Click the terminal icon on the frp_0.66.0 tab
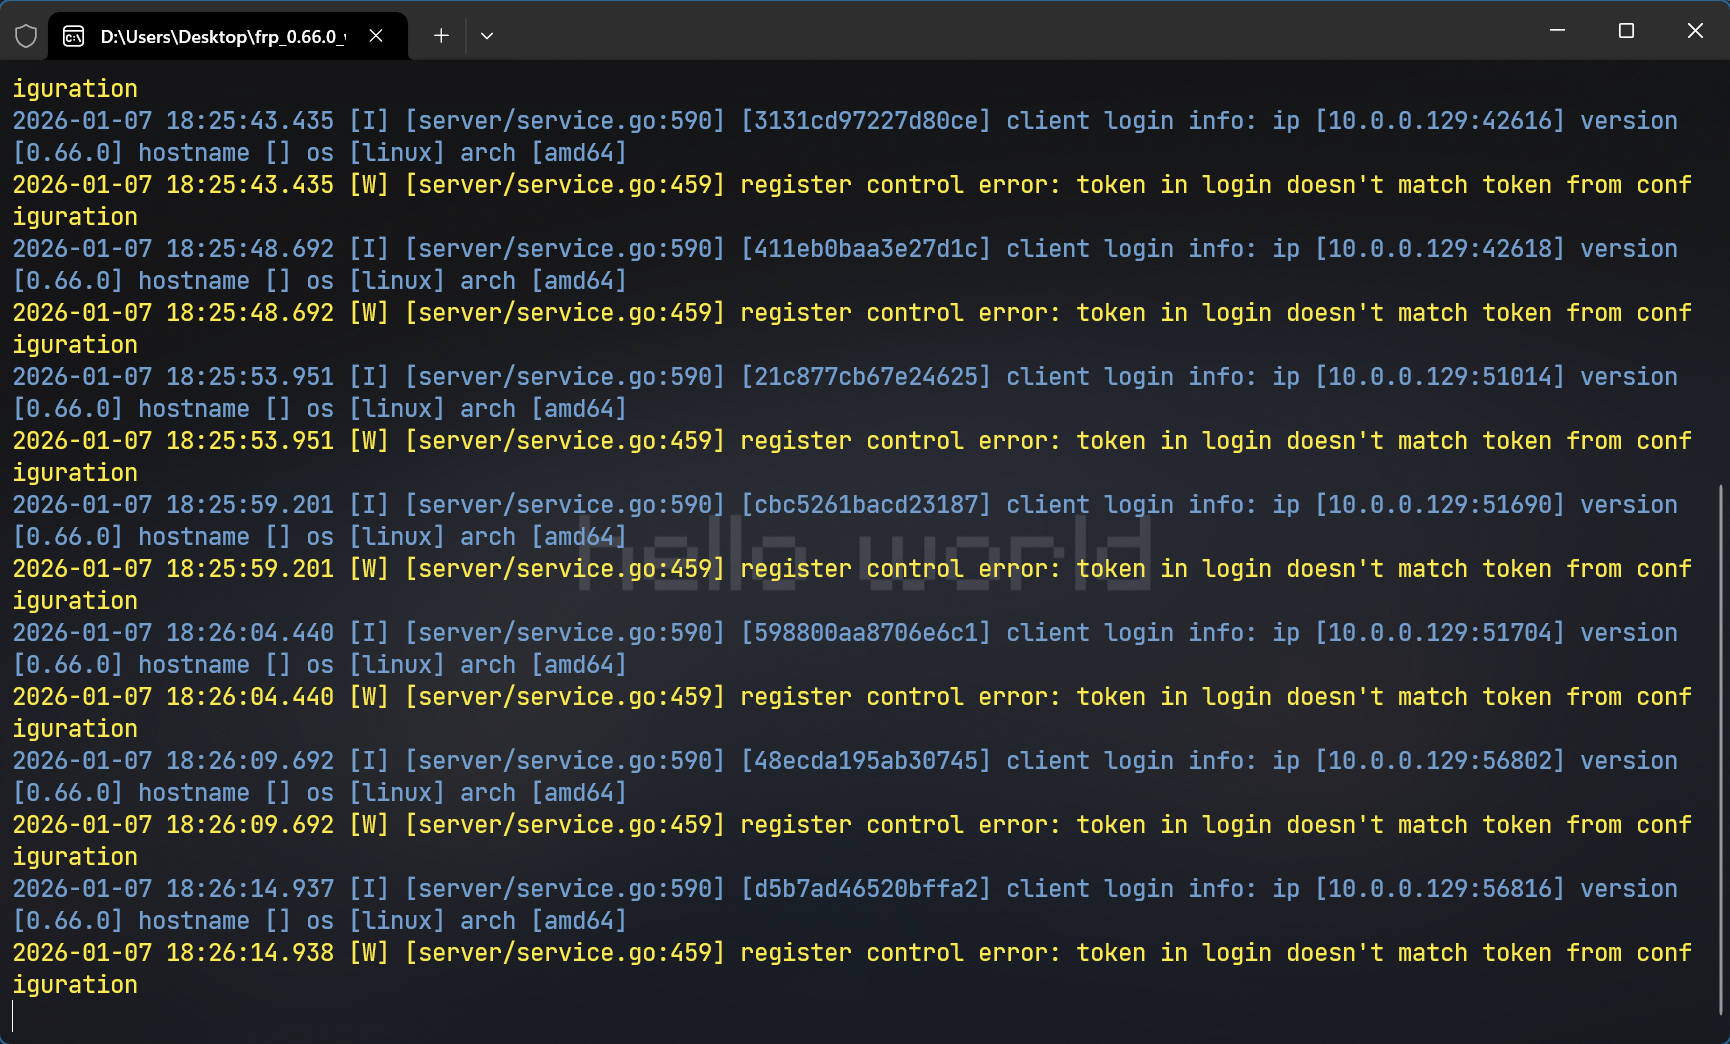 pos(73,36)
